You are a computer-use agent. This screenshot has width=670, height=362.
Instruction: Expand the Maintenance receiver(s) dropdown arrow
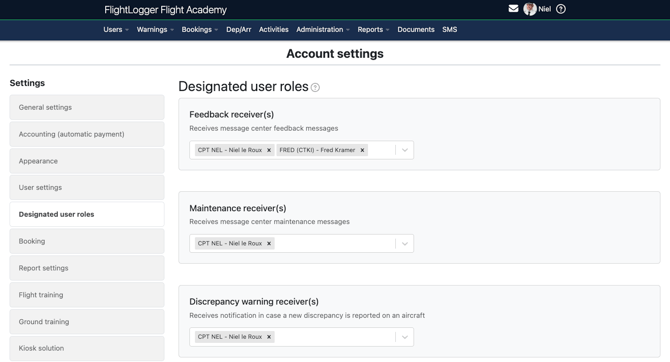[x=405, y=244]
